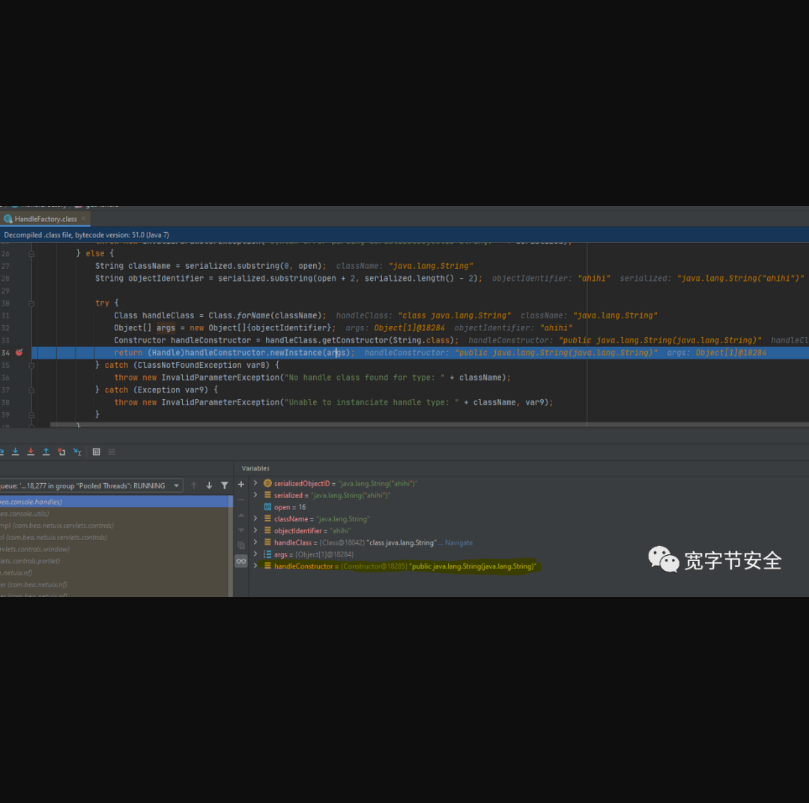Select the next frame down arrow
The width and height of the screenshot is (809, 803).
coord(209,485)
